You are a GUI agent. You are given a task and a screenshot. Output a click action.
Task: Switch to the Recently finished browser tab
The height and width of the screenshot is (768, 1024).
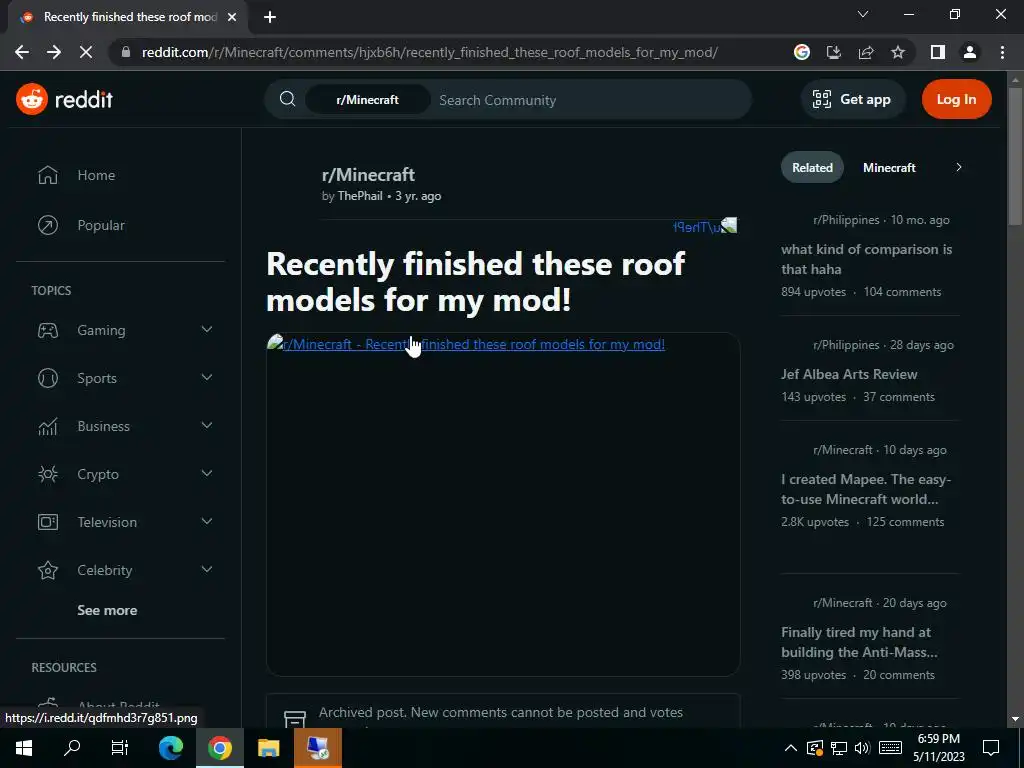[127, 17]
